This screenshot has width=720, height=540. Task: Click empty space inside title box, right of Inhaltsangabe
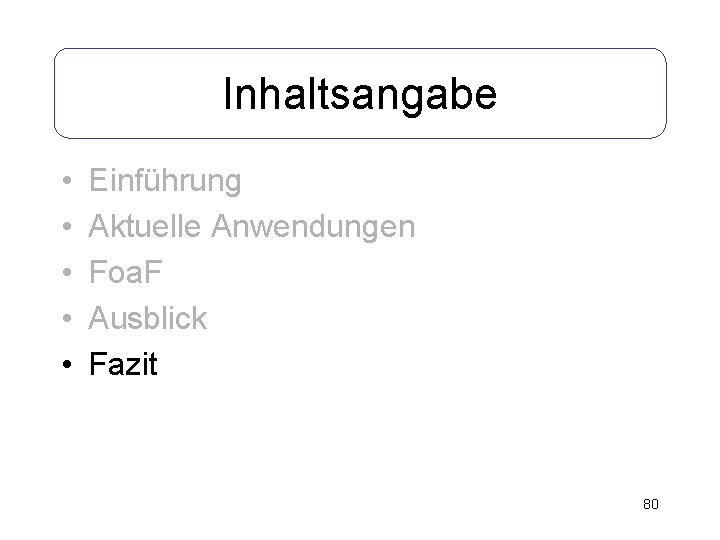[x=590, y=94]
